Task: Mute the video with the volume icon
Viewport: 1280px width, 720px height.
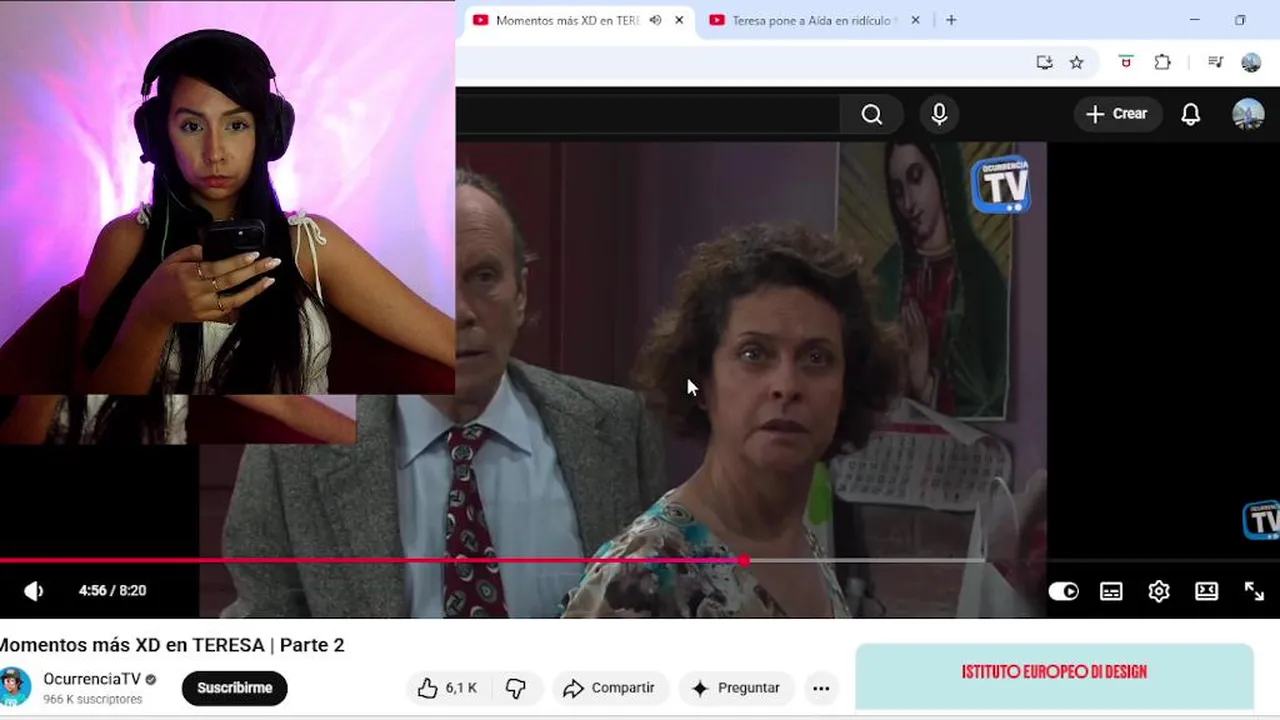Action: (33, 591)
